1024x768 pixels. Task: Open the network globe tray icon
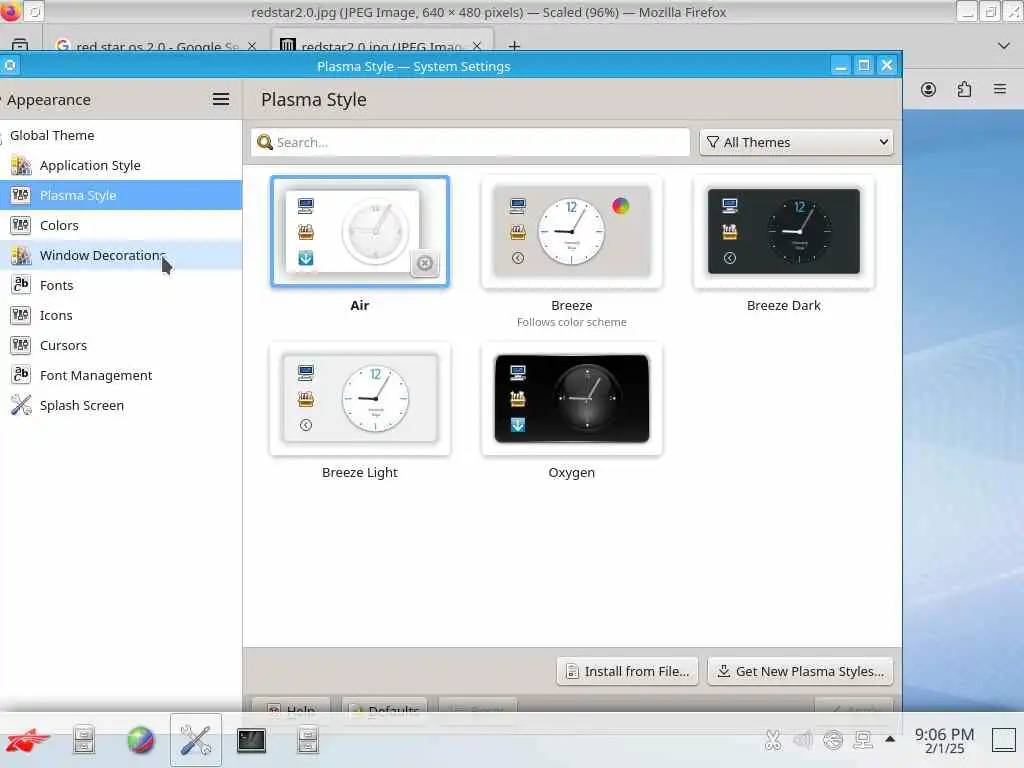tap(833, 740)
